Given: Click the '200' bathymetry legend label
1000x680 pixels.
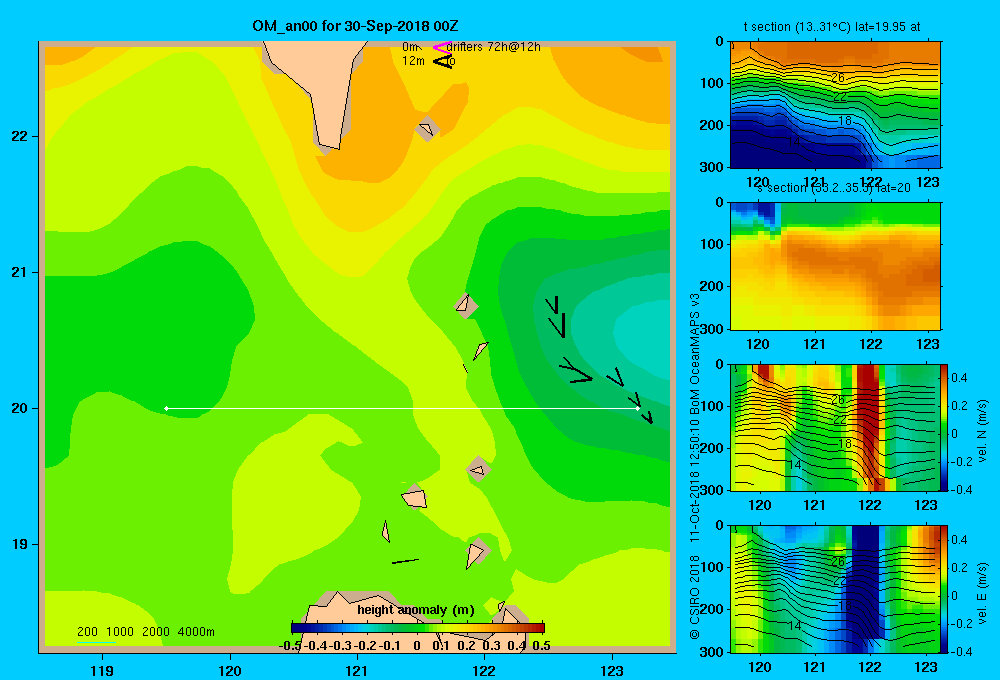Looking at the screenshot, I should (x=87, y=632).
